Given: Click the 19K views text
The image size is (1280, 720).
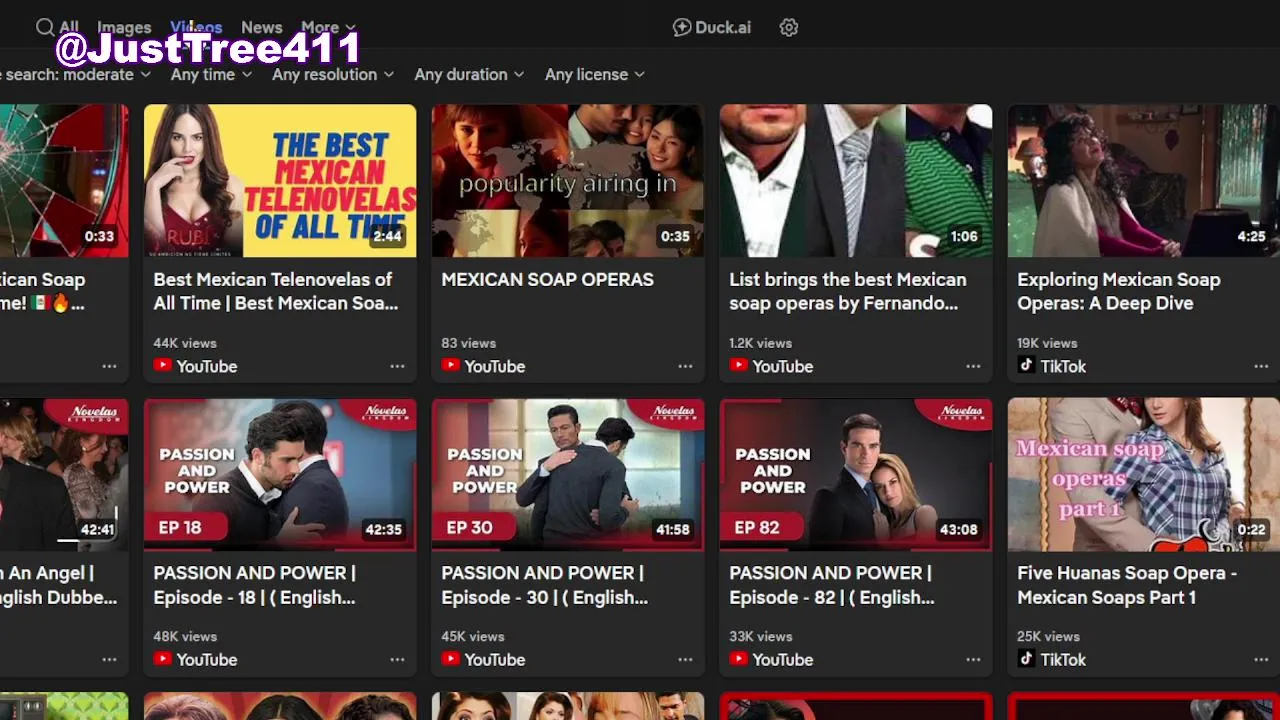Looking at the screenshot, I should tap(1047, 343).
